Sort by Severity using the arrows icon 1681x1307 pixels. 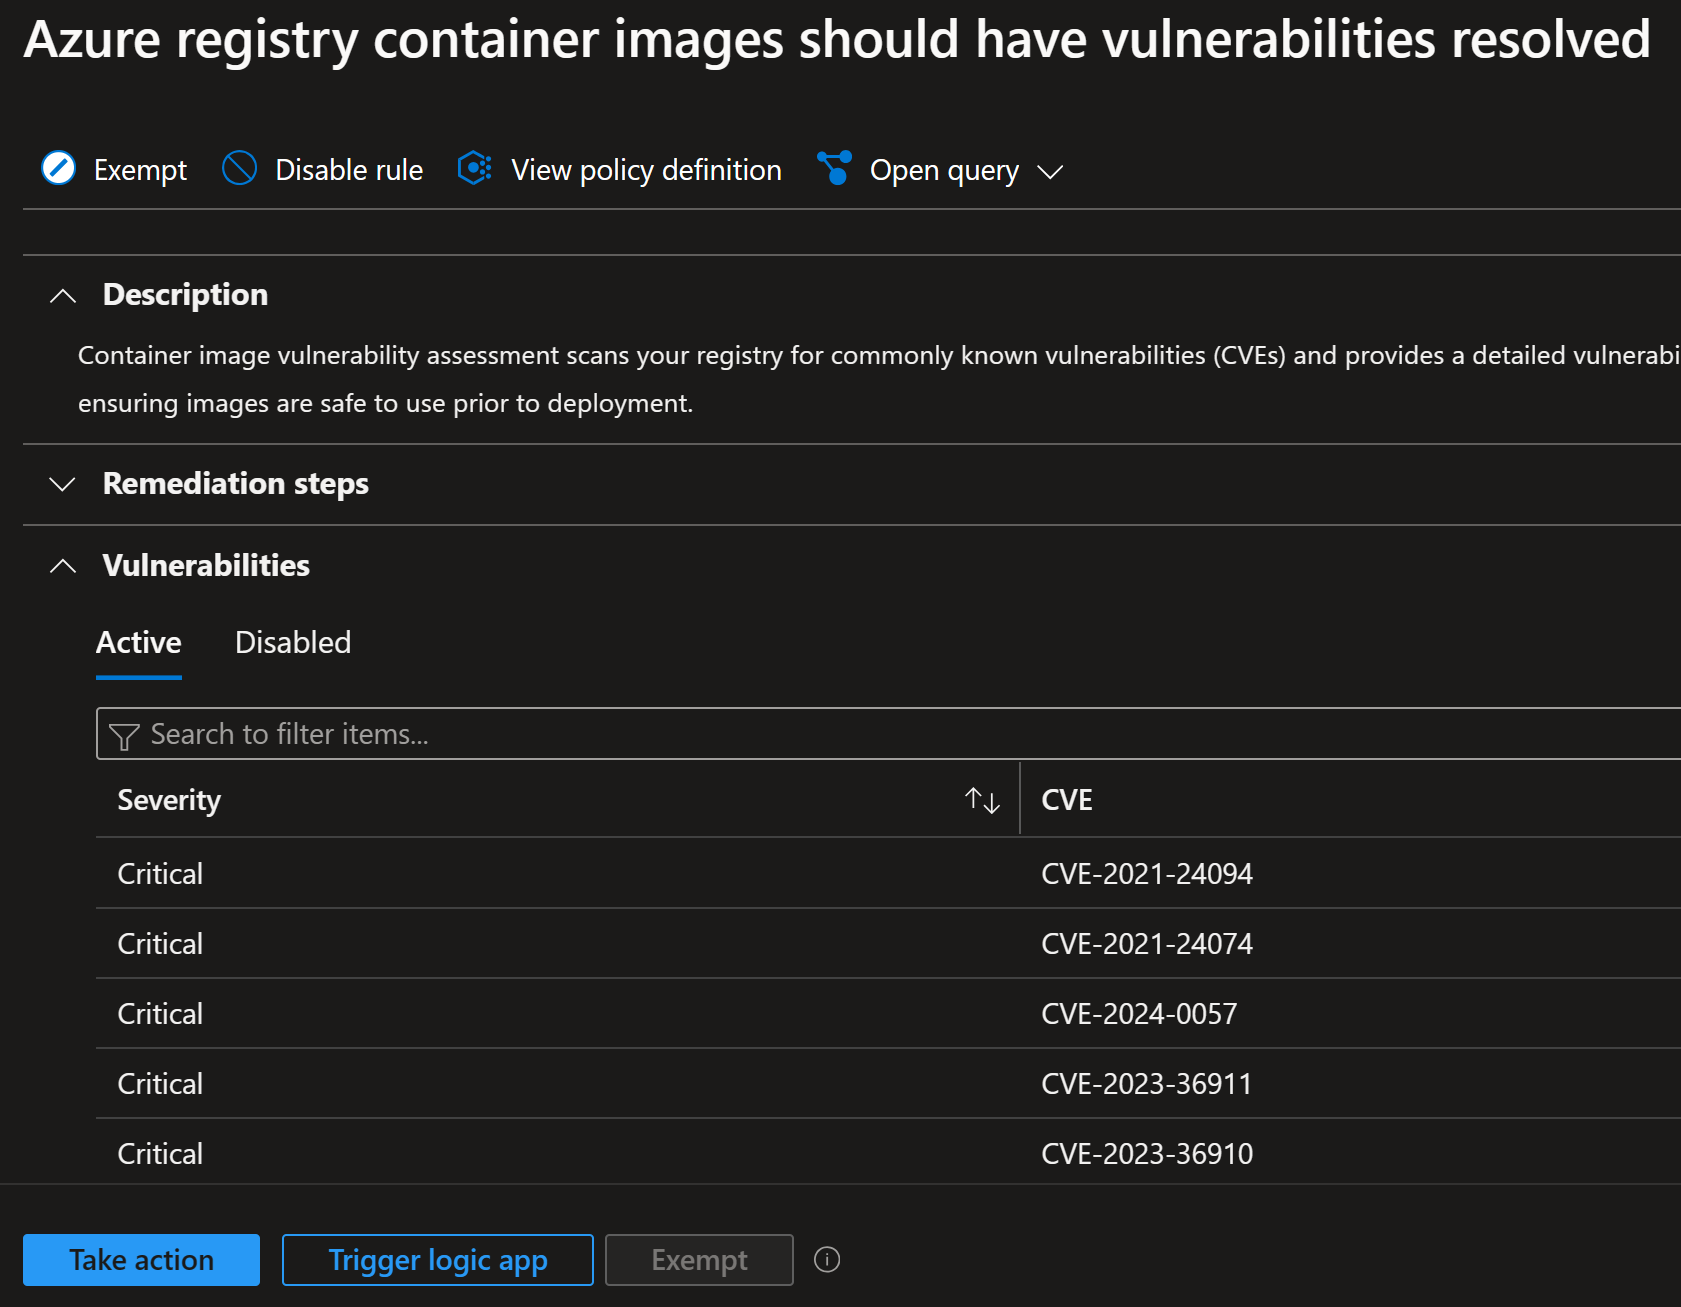click(982, 800)
